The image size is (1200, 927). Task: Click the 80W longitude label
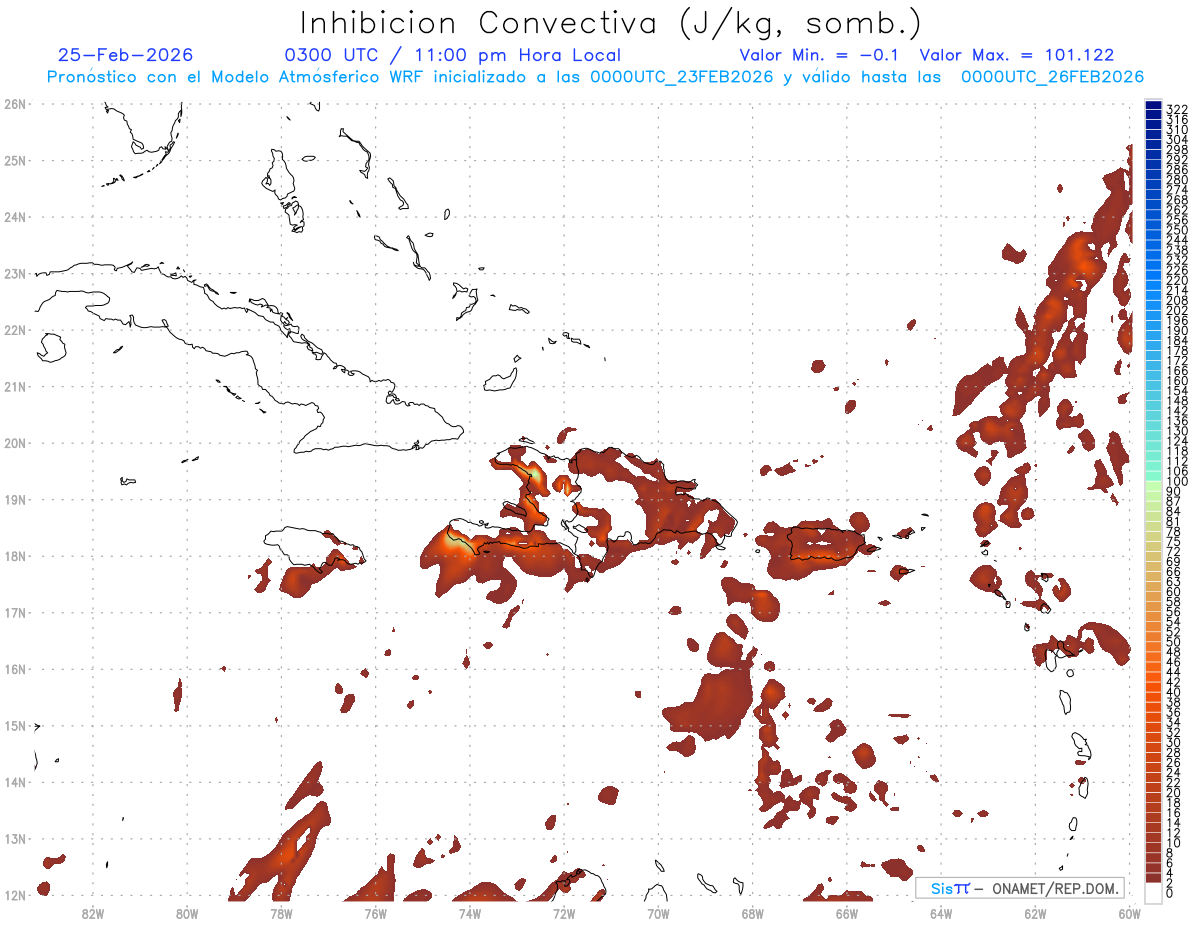(x=187, y=912)
